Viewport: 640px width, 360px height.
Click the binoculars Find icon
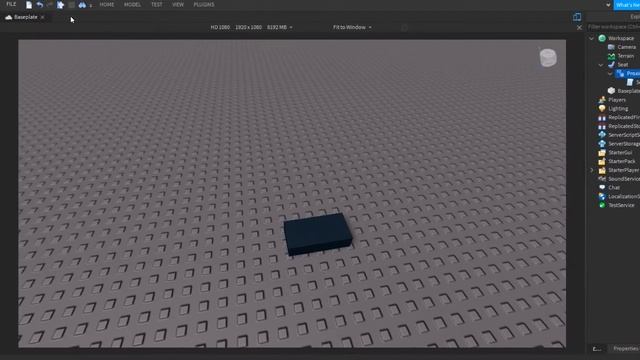pyautogui.click(x=82, y=5)
